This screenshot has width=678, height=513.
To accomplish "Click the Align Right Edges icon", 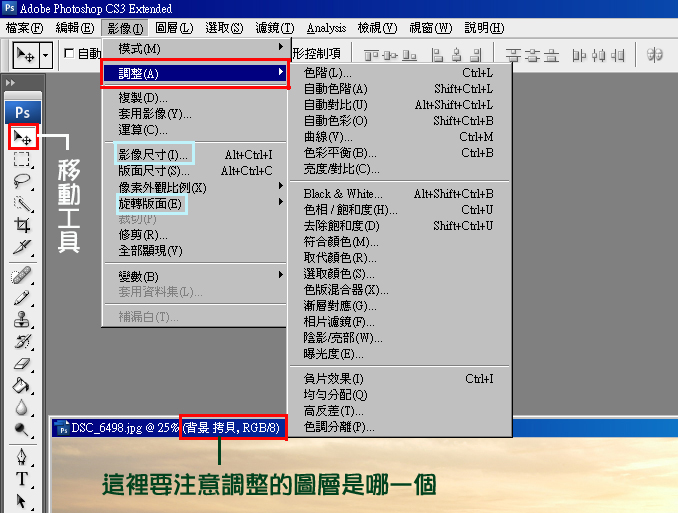I will point(475,55).
